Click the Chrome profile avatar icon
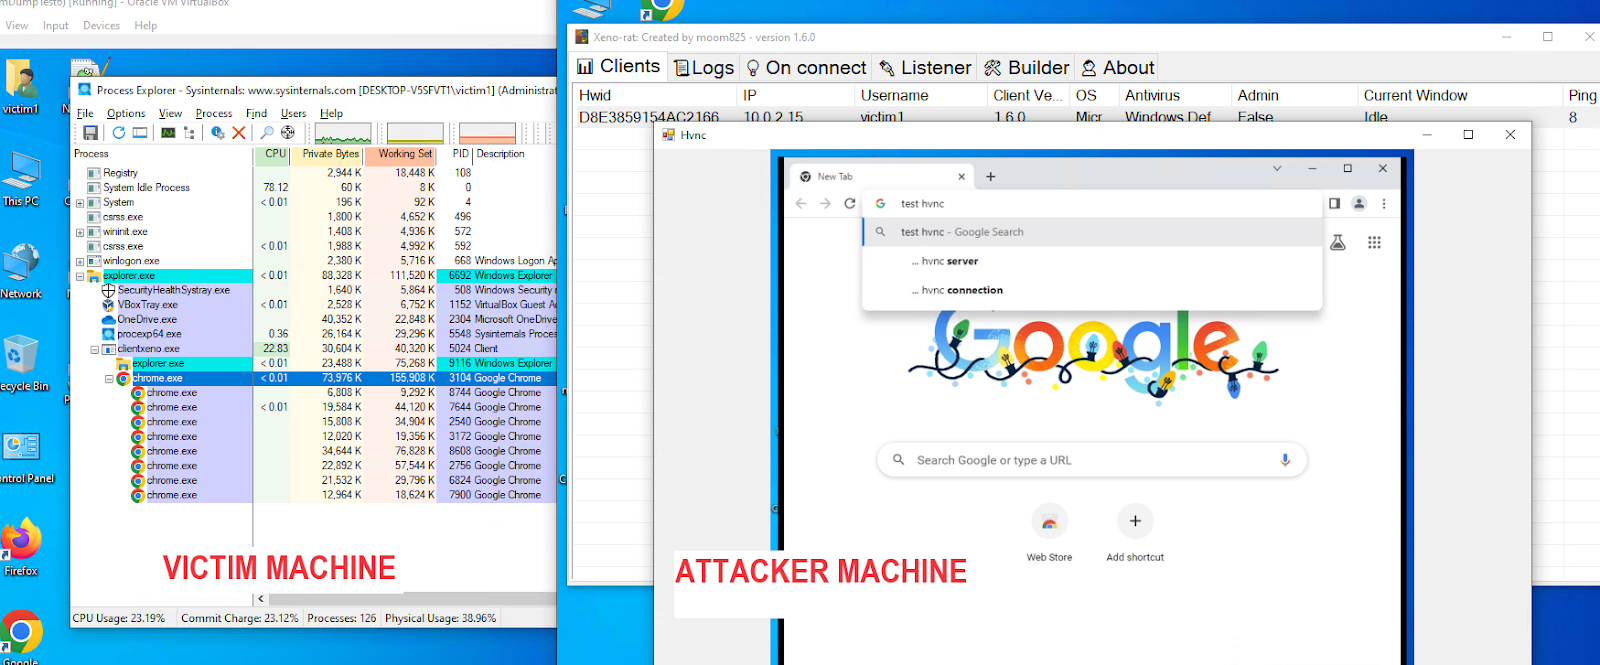1600x665 pixels. 1359,203
